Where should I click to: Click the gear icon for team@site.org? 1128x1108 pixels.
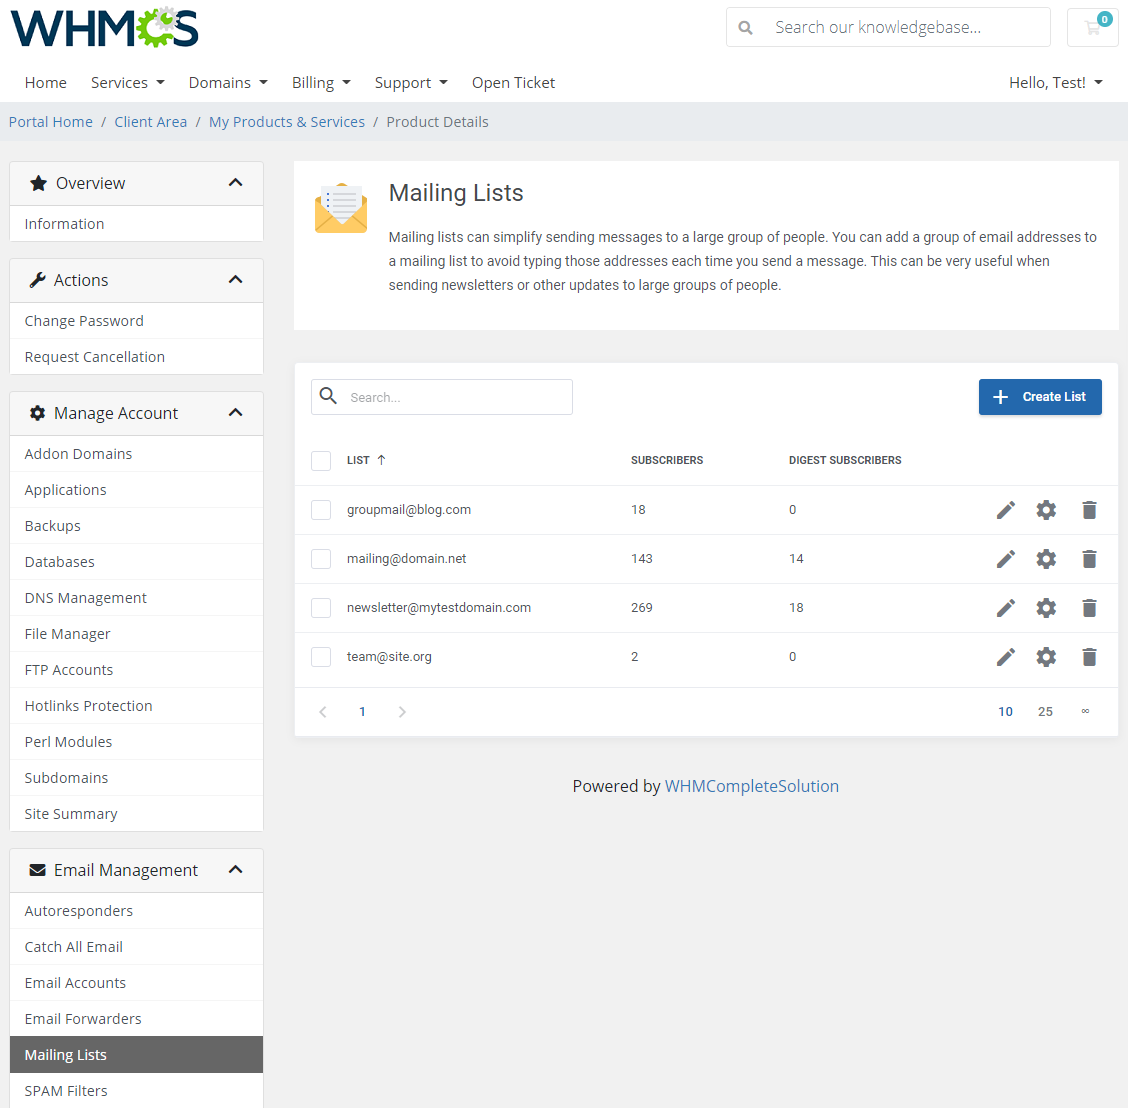click(x=1046, y=657)
